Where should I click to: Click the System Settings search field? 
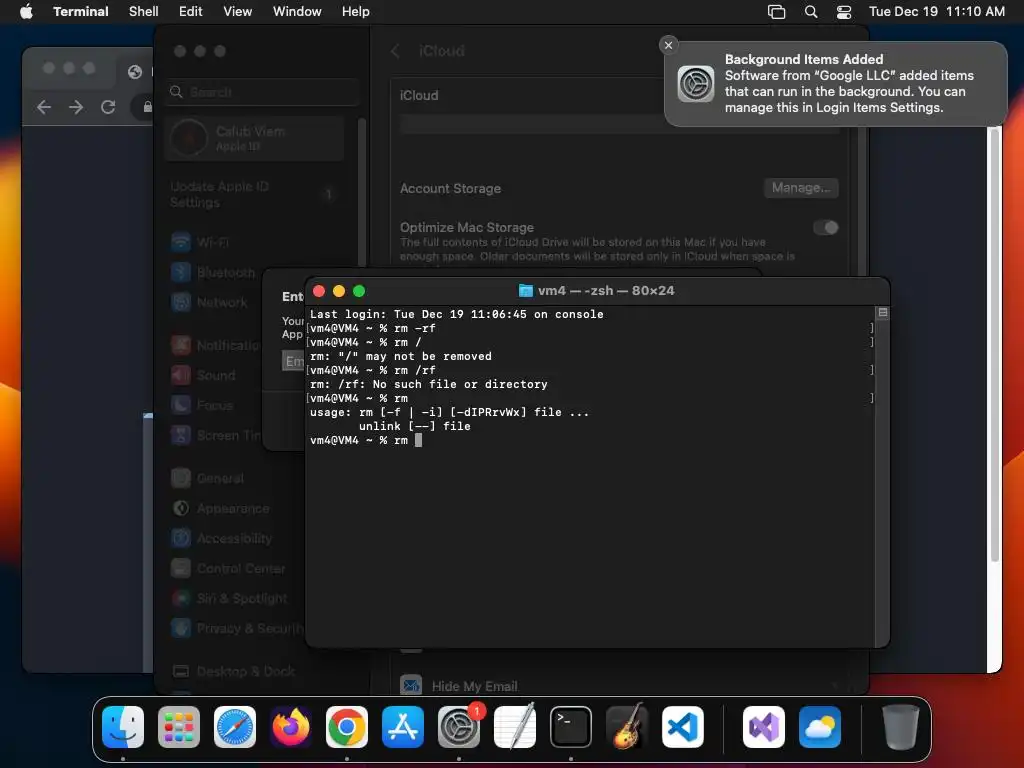click(x=263, y=92)
